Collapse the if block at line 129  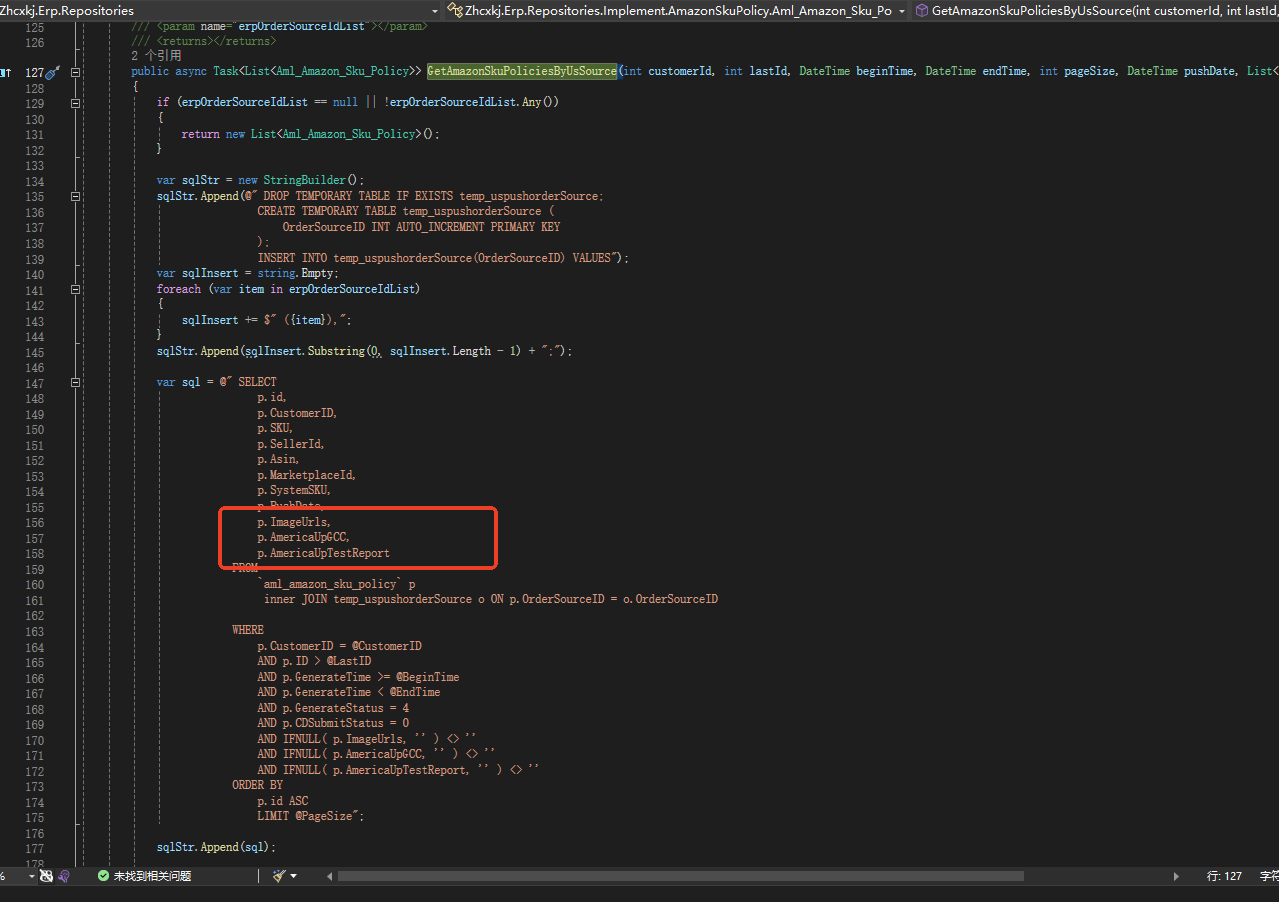pyautogui.click(x=76, y=103)
